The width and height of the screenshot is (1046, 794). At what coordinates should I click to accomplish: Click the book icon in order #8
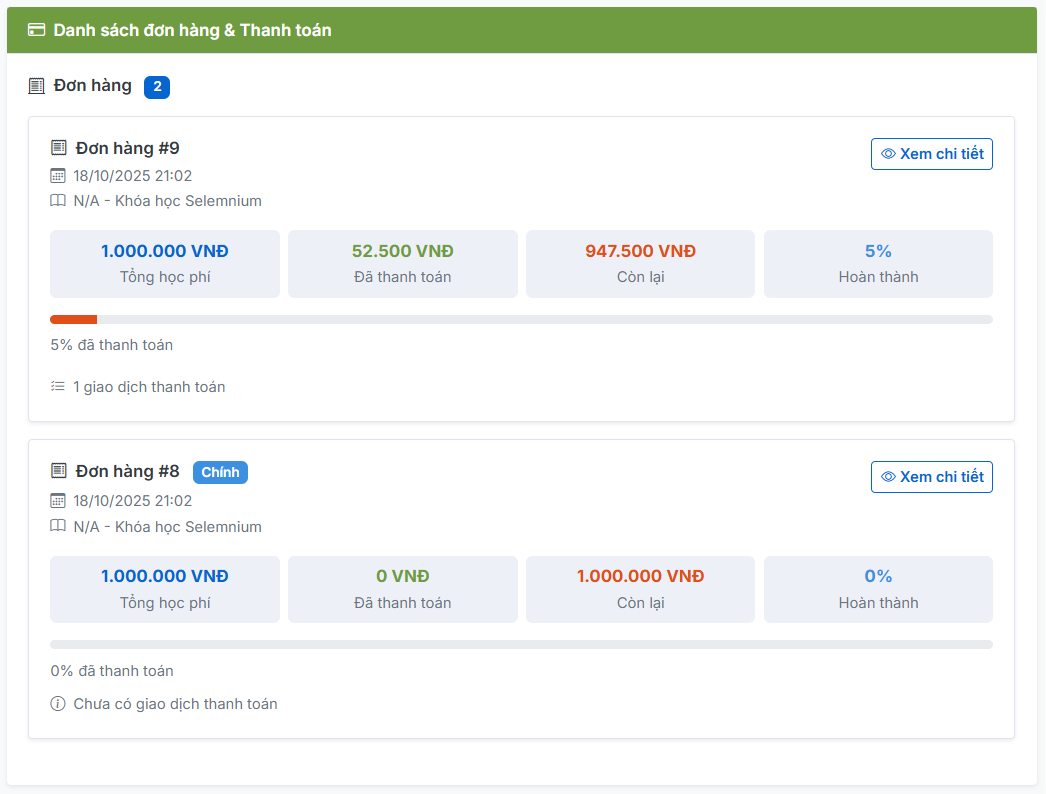coord(58,526)
